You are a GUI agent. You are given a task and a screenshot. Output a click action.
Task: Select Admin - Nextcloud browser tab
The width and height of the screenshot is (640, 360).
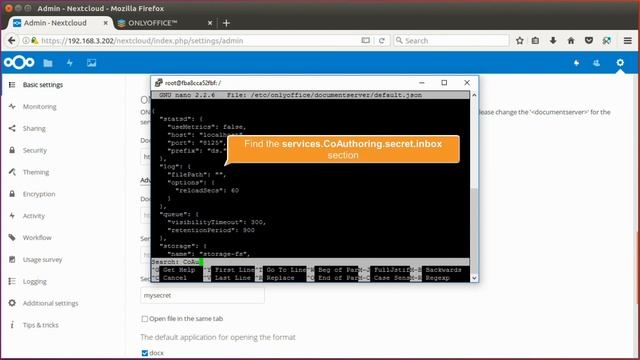click(x=60, y=23)
